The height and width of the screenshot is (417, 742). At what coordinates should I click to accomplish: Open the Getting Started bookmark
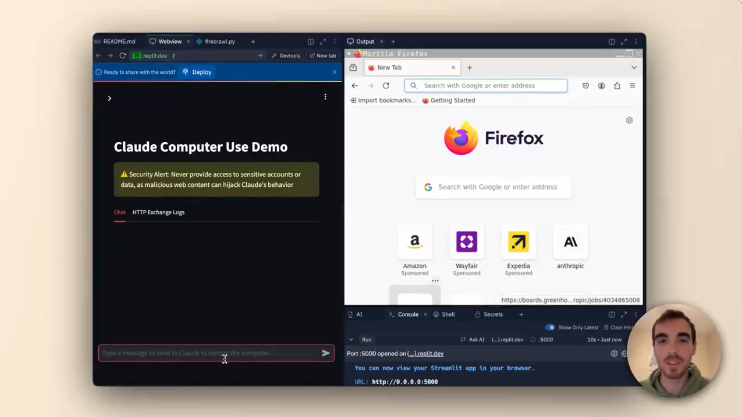click(449, 100)
